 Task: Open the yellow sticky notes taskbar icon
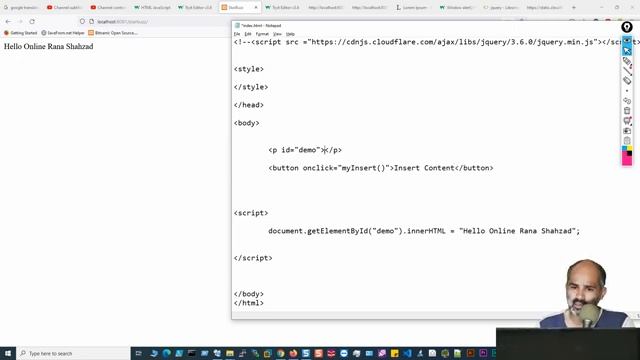coord(394,353)
